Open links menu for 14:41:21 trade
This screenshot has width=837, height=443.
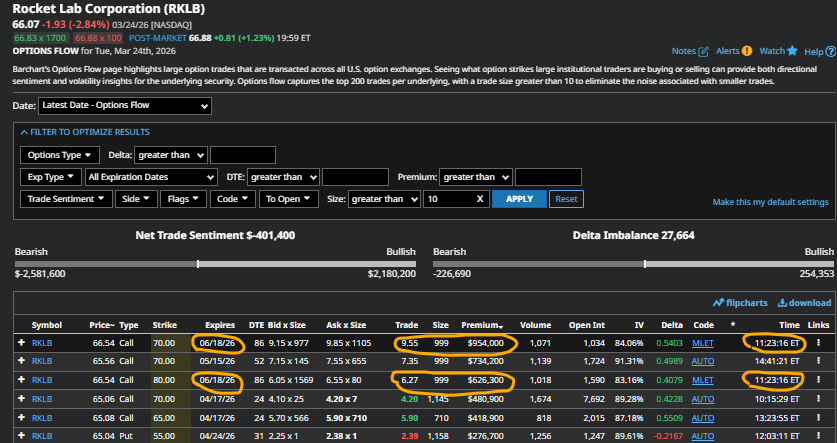click(x=818, y=359)
